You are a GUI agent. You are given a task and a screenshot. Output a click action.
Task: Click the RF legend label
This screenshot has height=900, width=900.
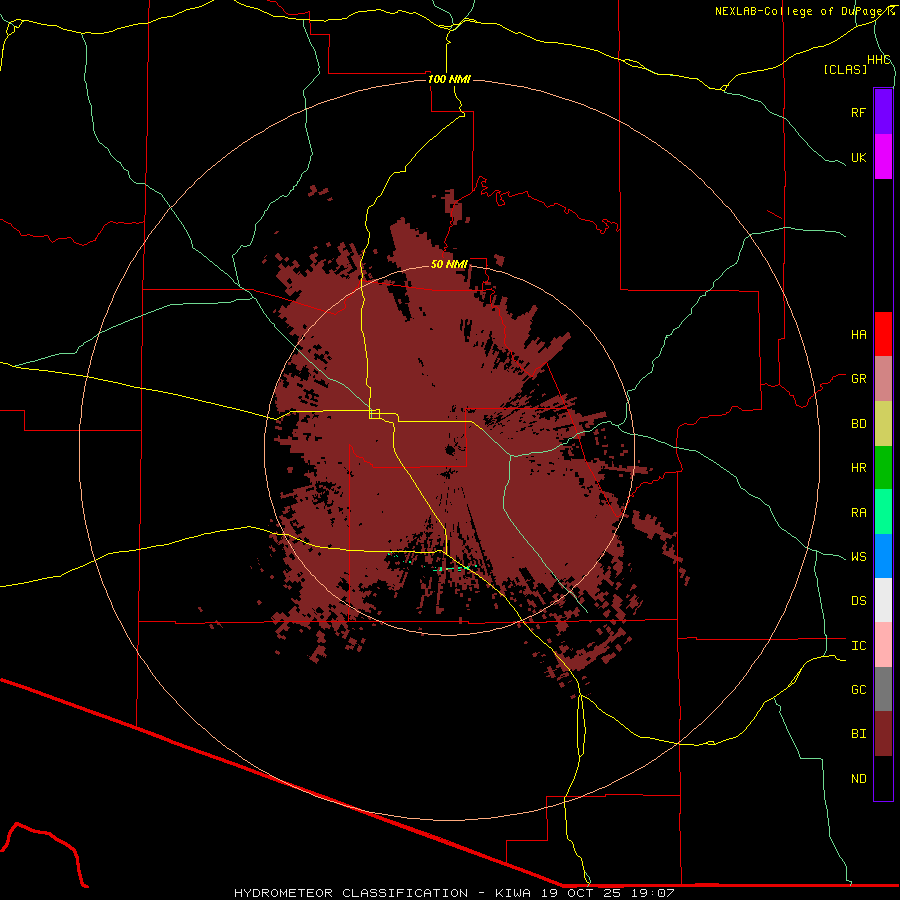[858, 112]
